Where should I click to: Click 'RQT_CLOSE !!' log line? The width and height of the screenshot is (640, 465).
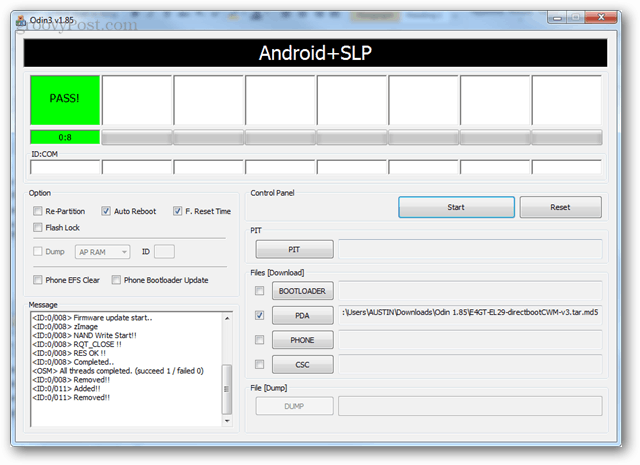[x=77, y=344]
